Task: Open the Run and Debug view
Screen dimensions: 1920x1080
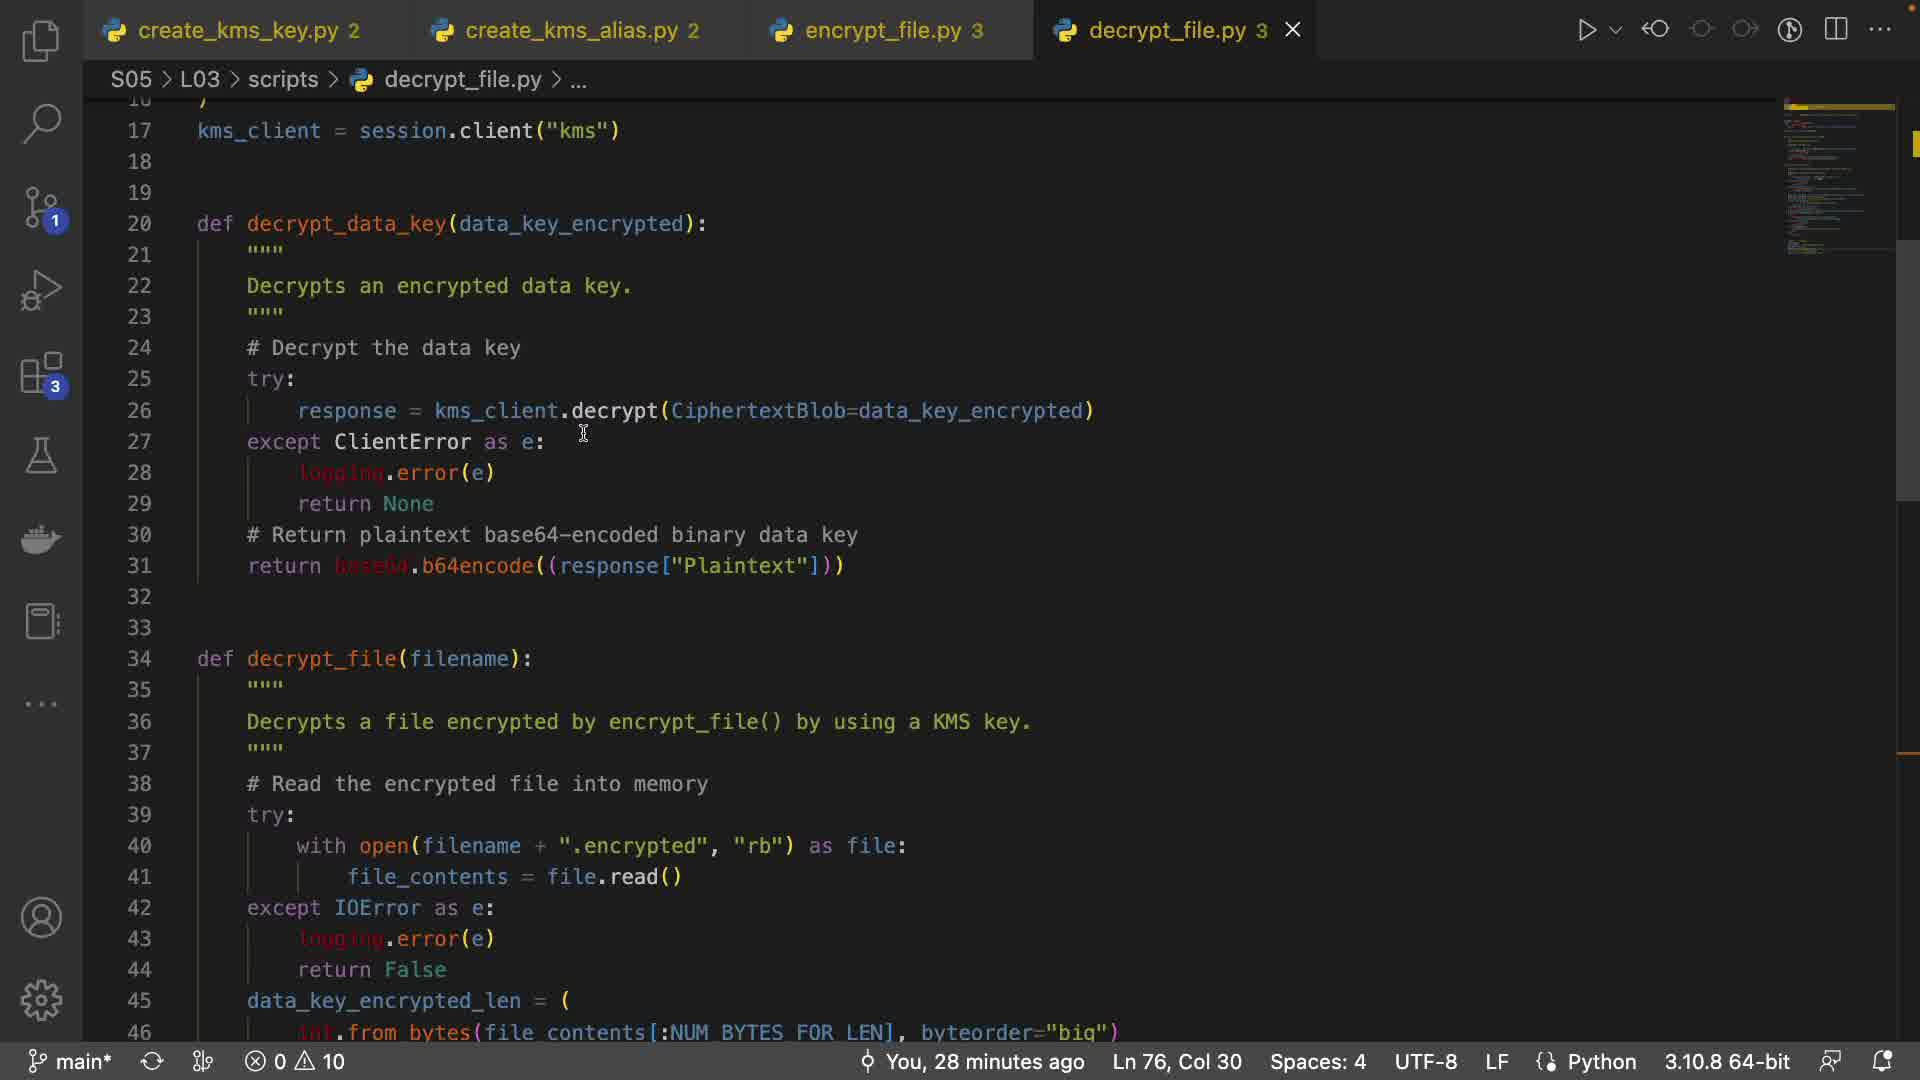Action: pyautogui.click(x=41, y=291)
